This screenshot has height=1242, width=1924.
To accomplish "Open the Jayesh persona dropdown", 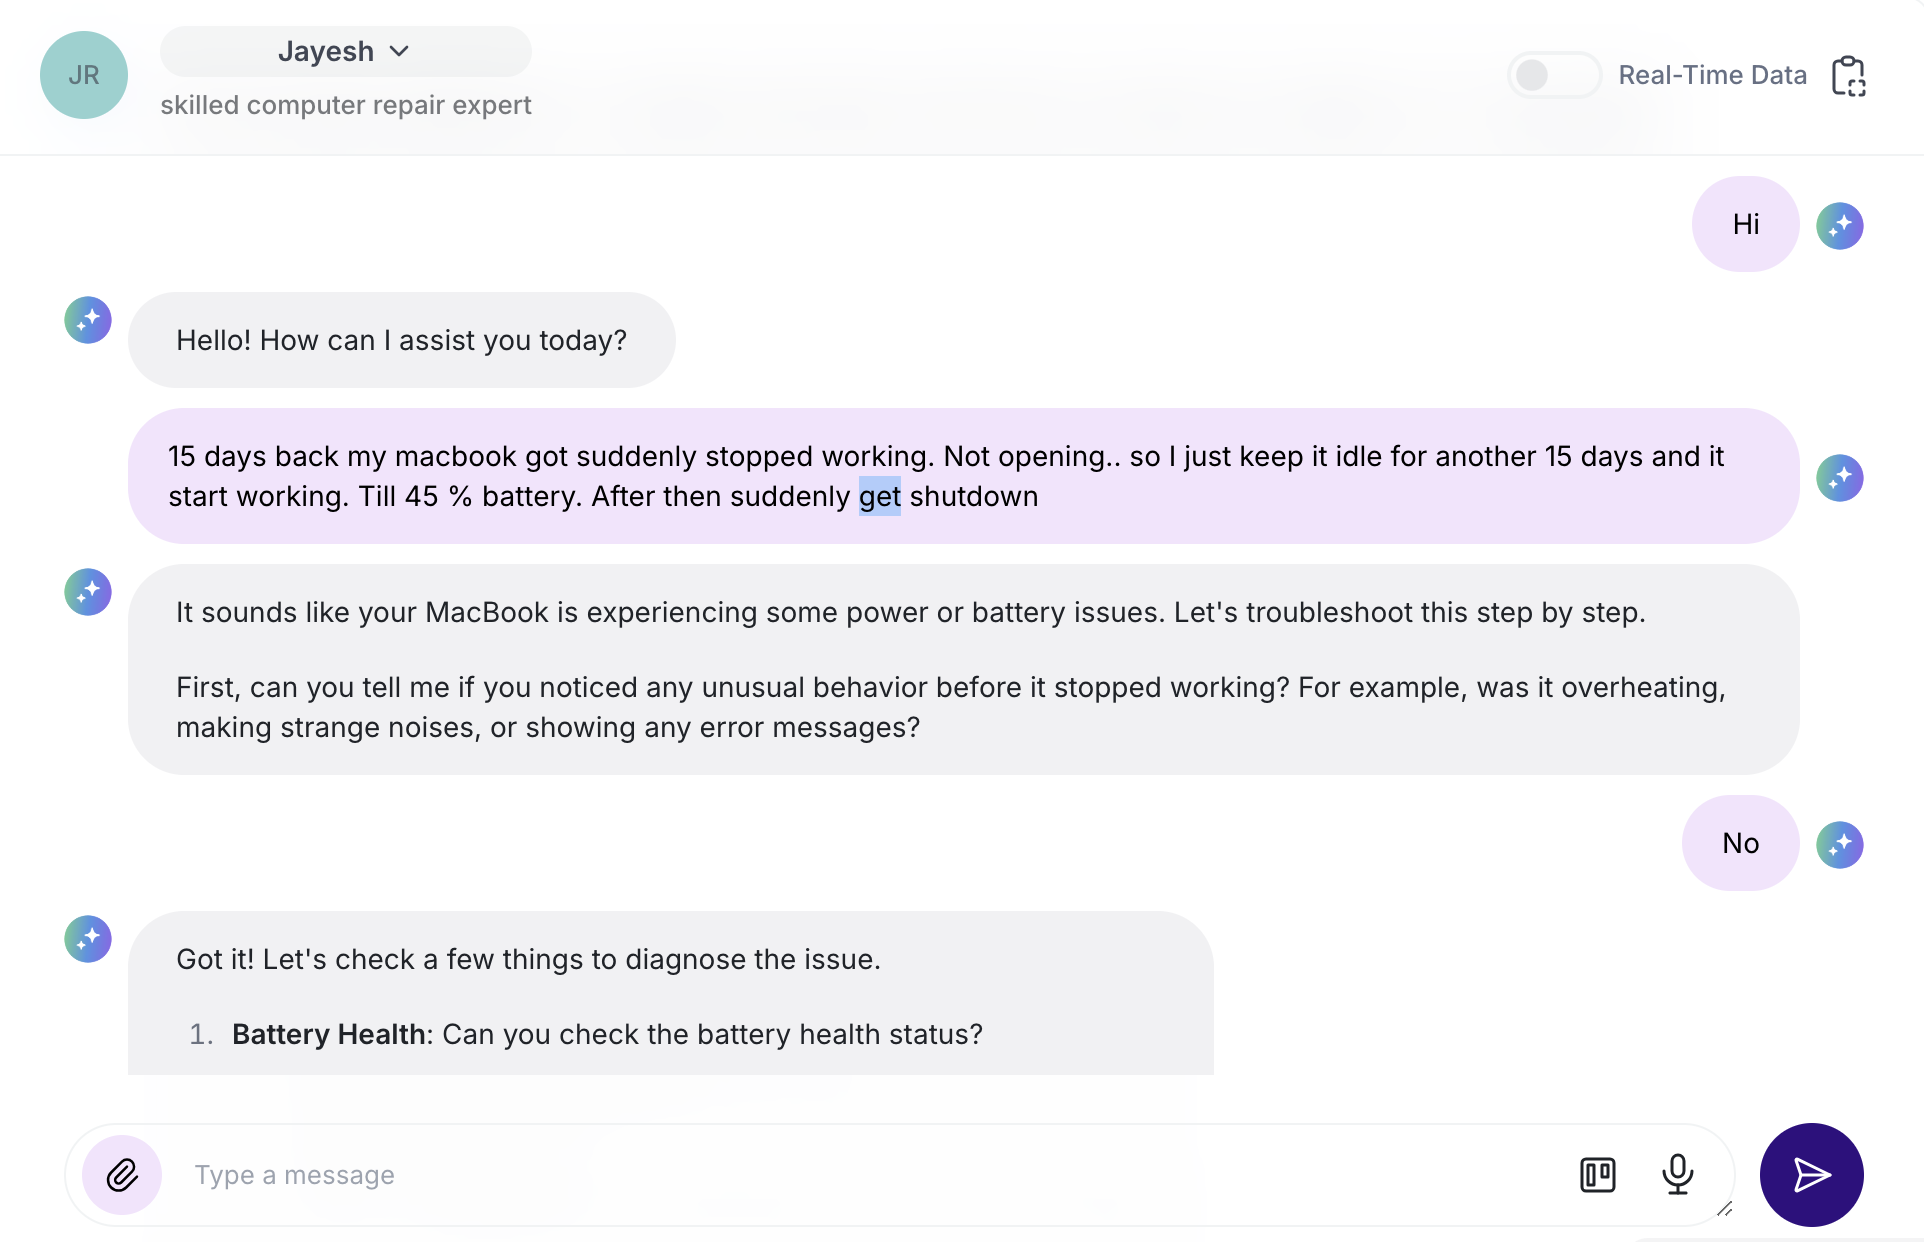I will 345,52.
